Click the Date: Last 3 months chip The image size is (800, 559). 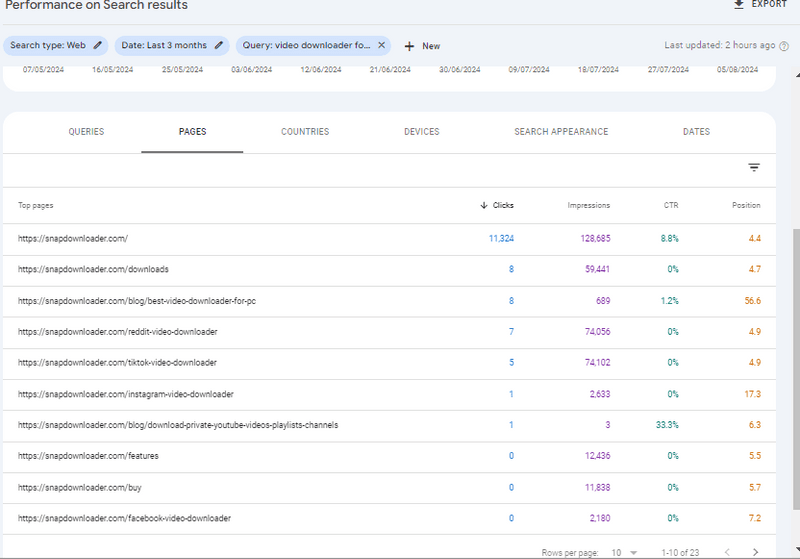(172, 45)
